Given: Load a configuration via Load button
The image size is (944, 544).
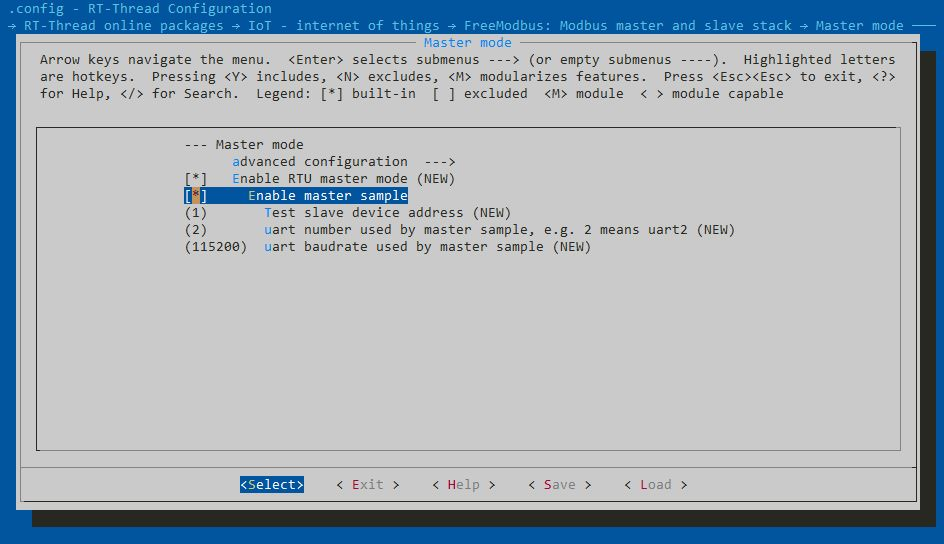Looking at the screenshot, I should (x=656, y=484).
